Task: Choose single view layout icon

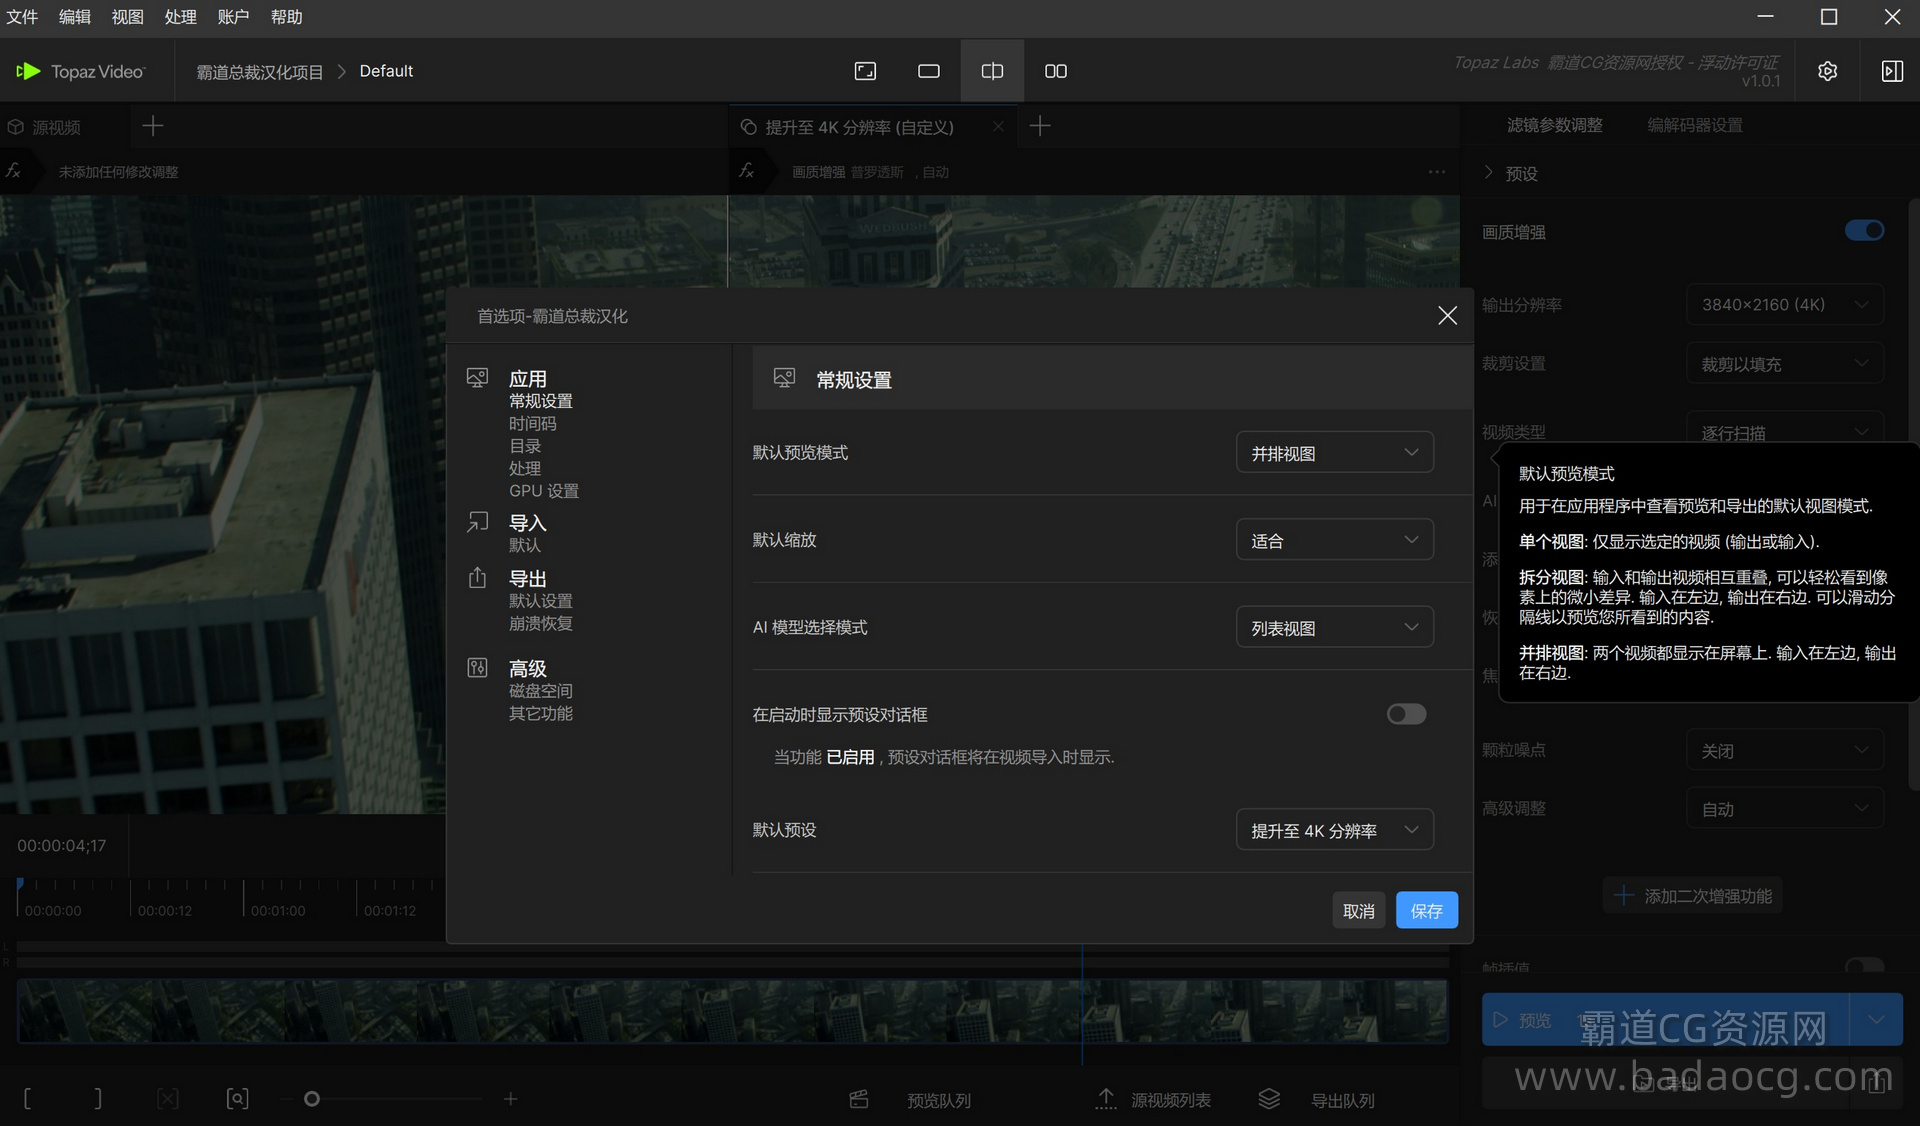Action: point(928,71)
